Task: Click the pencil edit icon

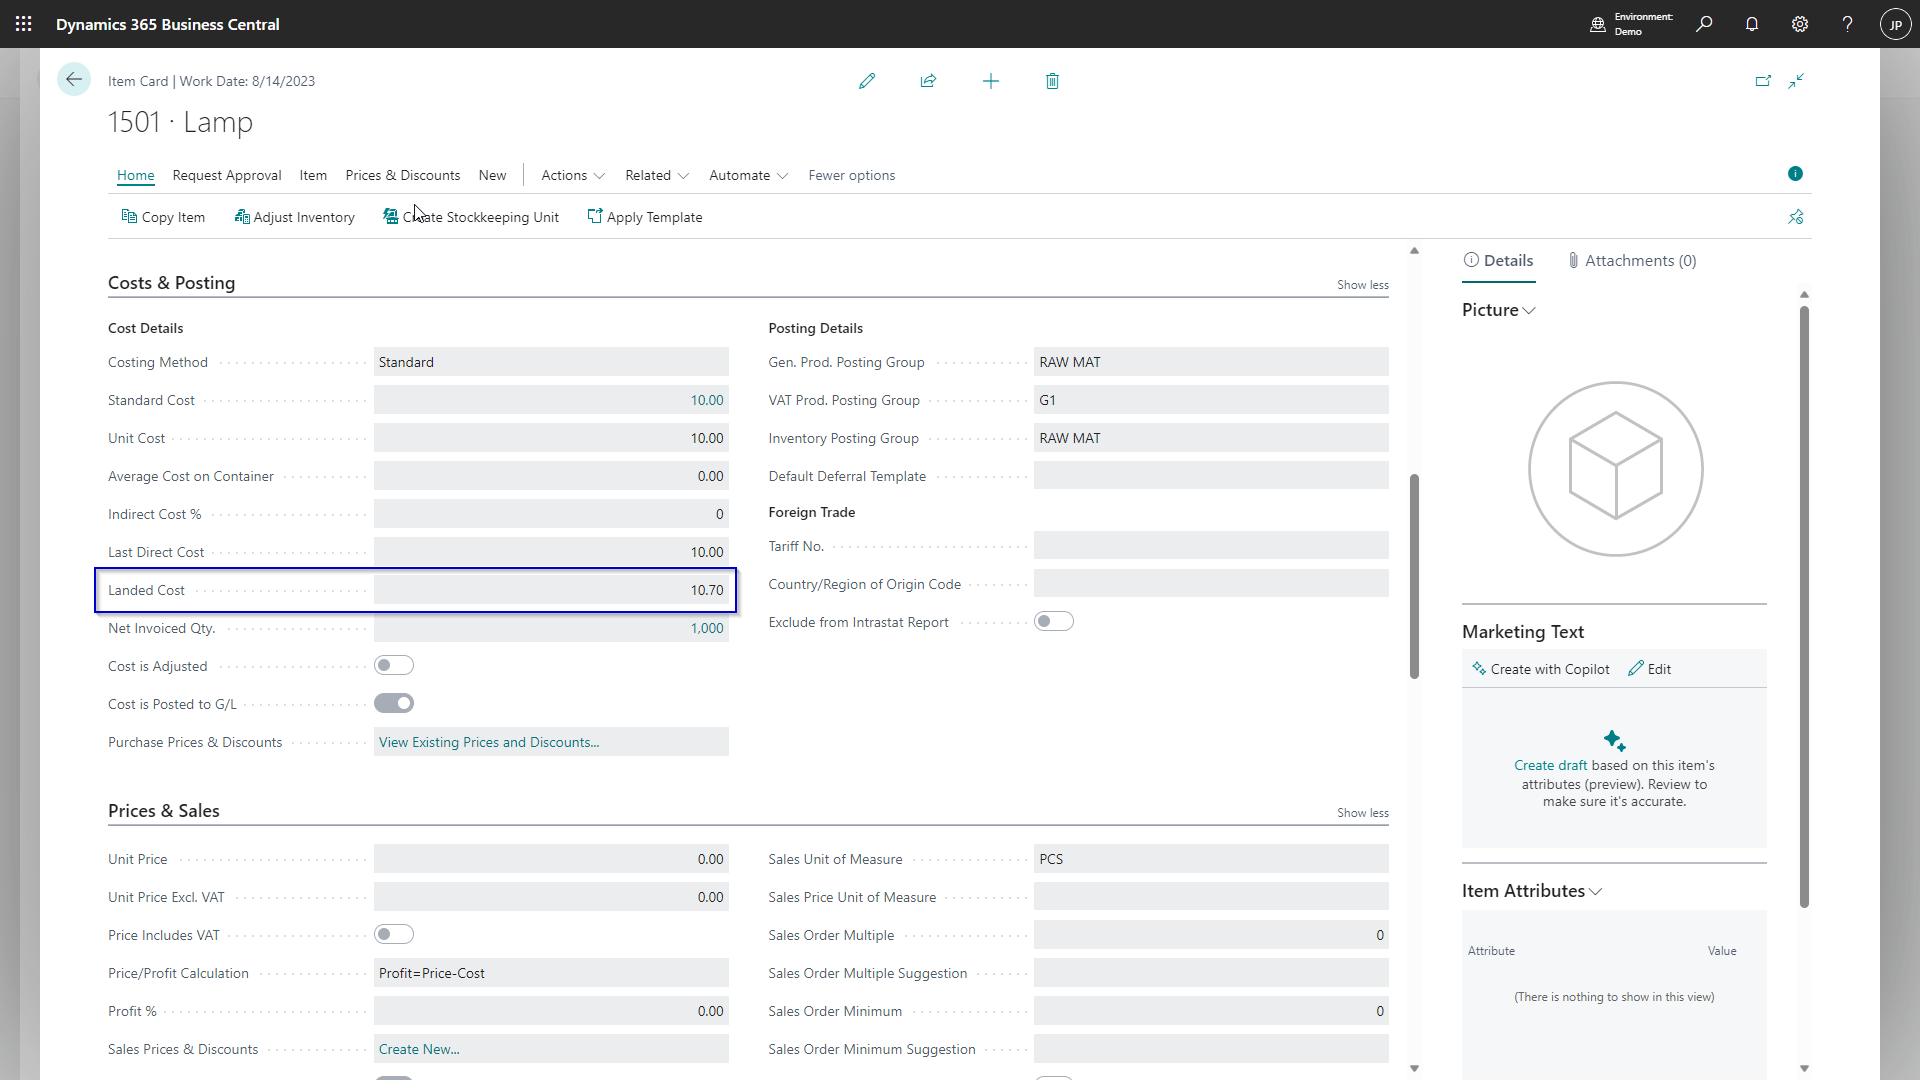Action: (x=867, y=81)
